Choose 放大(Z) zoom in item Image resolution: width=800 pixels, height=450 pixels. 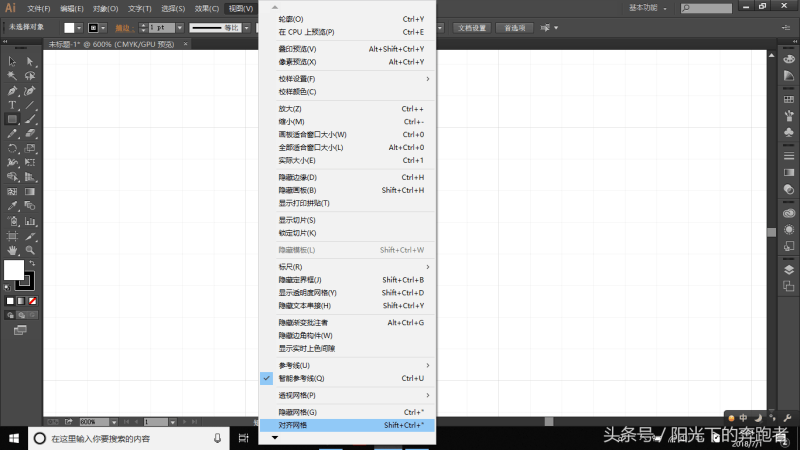click(x=347, y=109)
